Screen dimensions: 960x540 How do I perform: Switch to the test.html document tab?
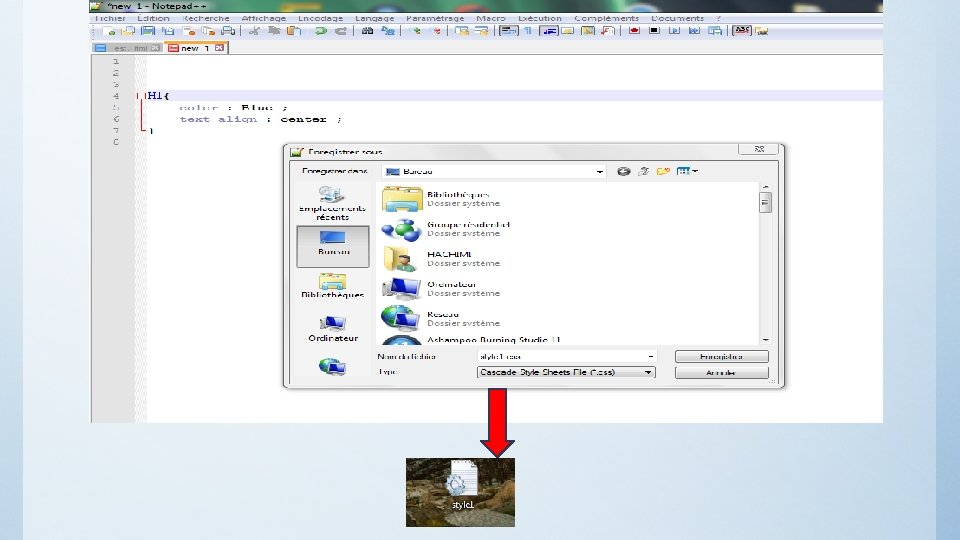tap(128, 48)
